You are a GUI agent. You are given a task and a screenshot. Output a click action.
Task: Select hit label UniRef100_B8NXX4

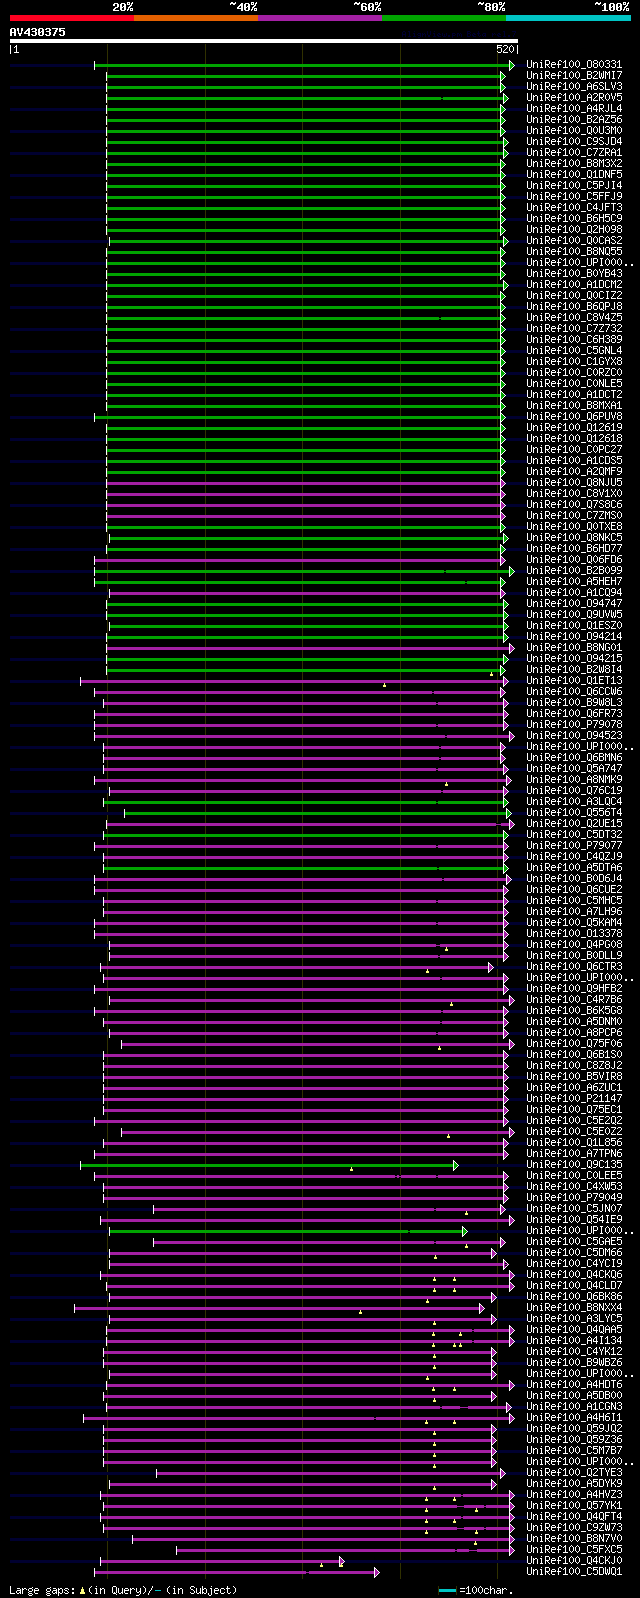pyautogui.click(x=574, y=1308)
